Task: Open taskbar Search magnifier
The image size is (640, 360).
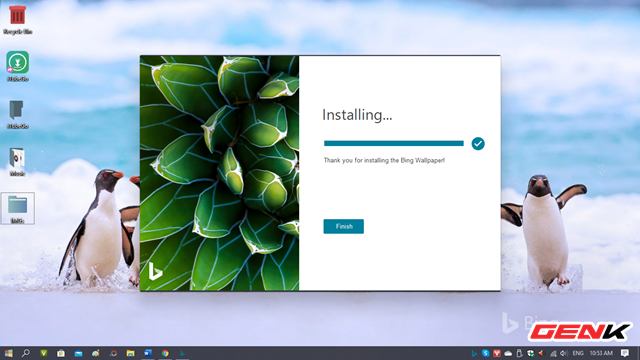Action: tap(26, 353)
